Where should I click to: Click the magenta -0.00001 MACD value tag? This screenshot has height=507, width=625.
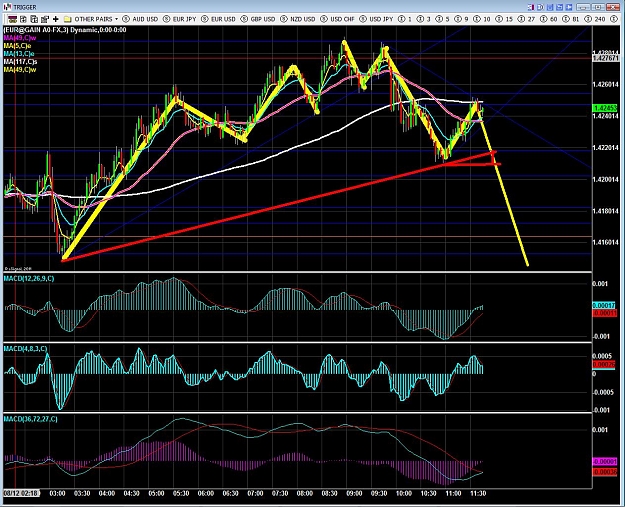[x=605, y=462]
